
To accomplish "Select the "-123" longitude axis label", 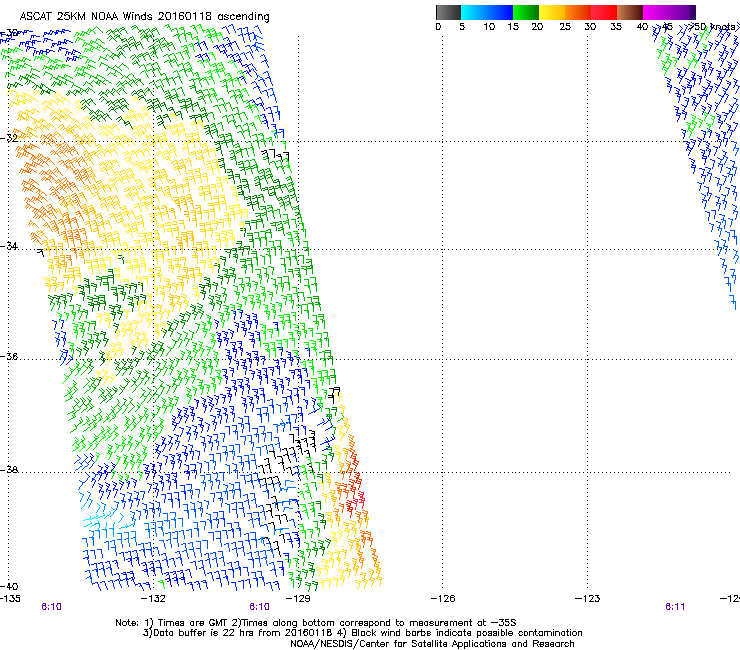I will click(x=588, y=599).
